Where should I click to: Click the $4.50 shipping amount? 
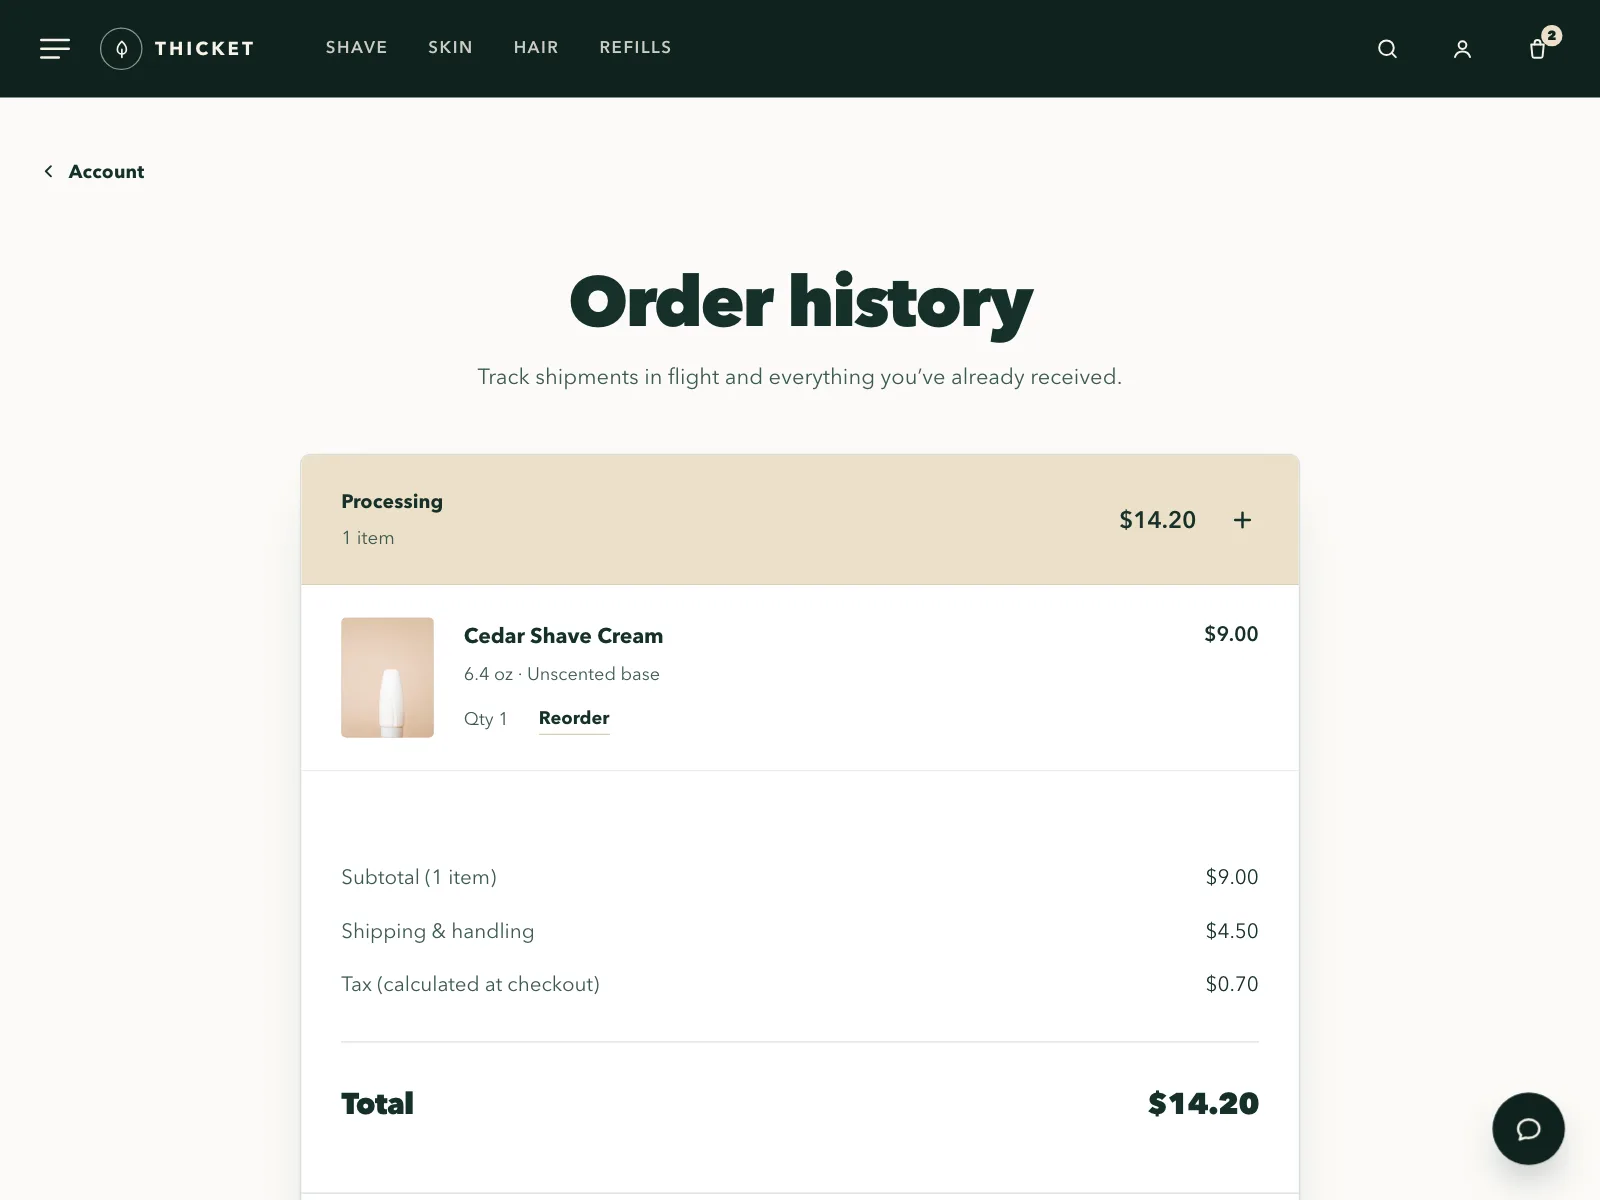point(1232,931)
